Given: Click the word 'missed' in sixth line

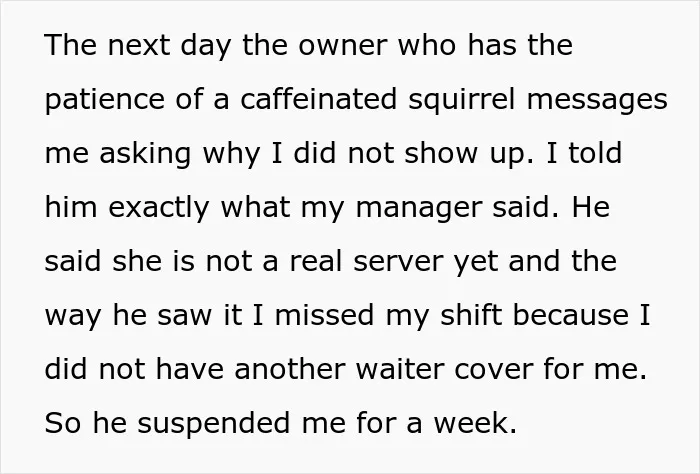Looking at the screenshot, I should coord(324,315).
